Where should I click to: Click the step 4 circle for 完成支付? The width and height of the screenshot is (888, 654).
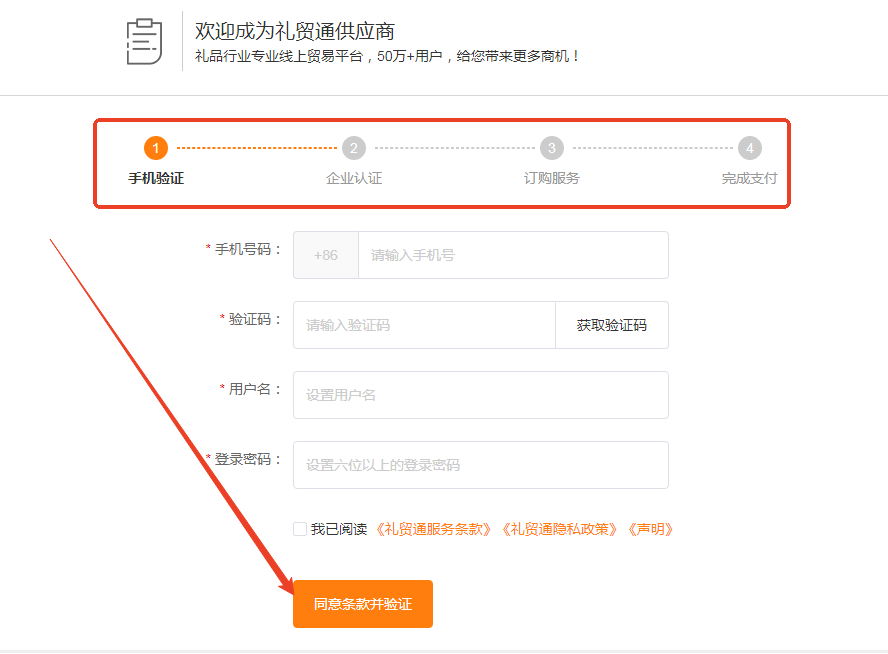pos(749,148)
